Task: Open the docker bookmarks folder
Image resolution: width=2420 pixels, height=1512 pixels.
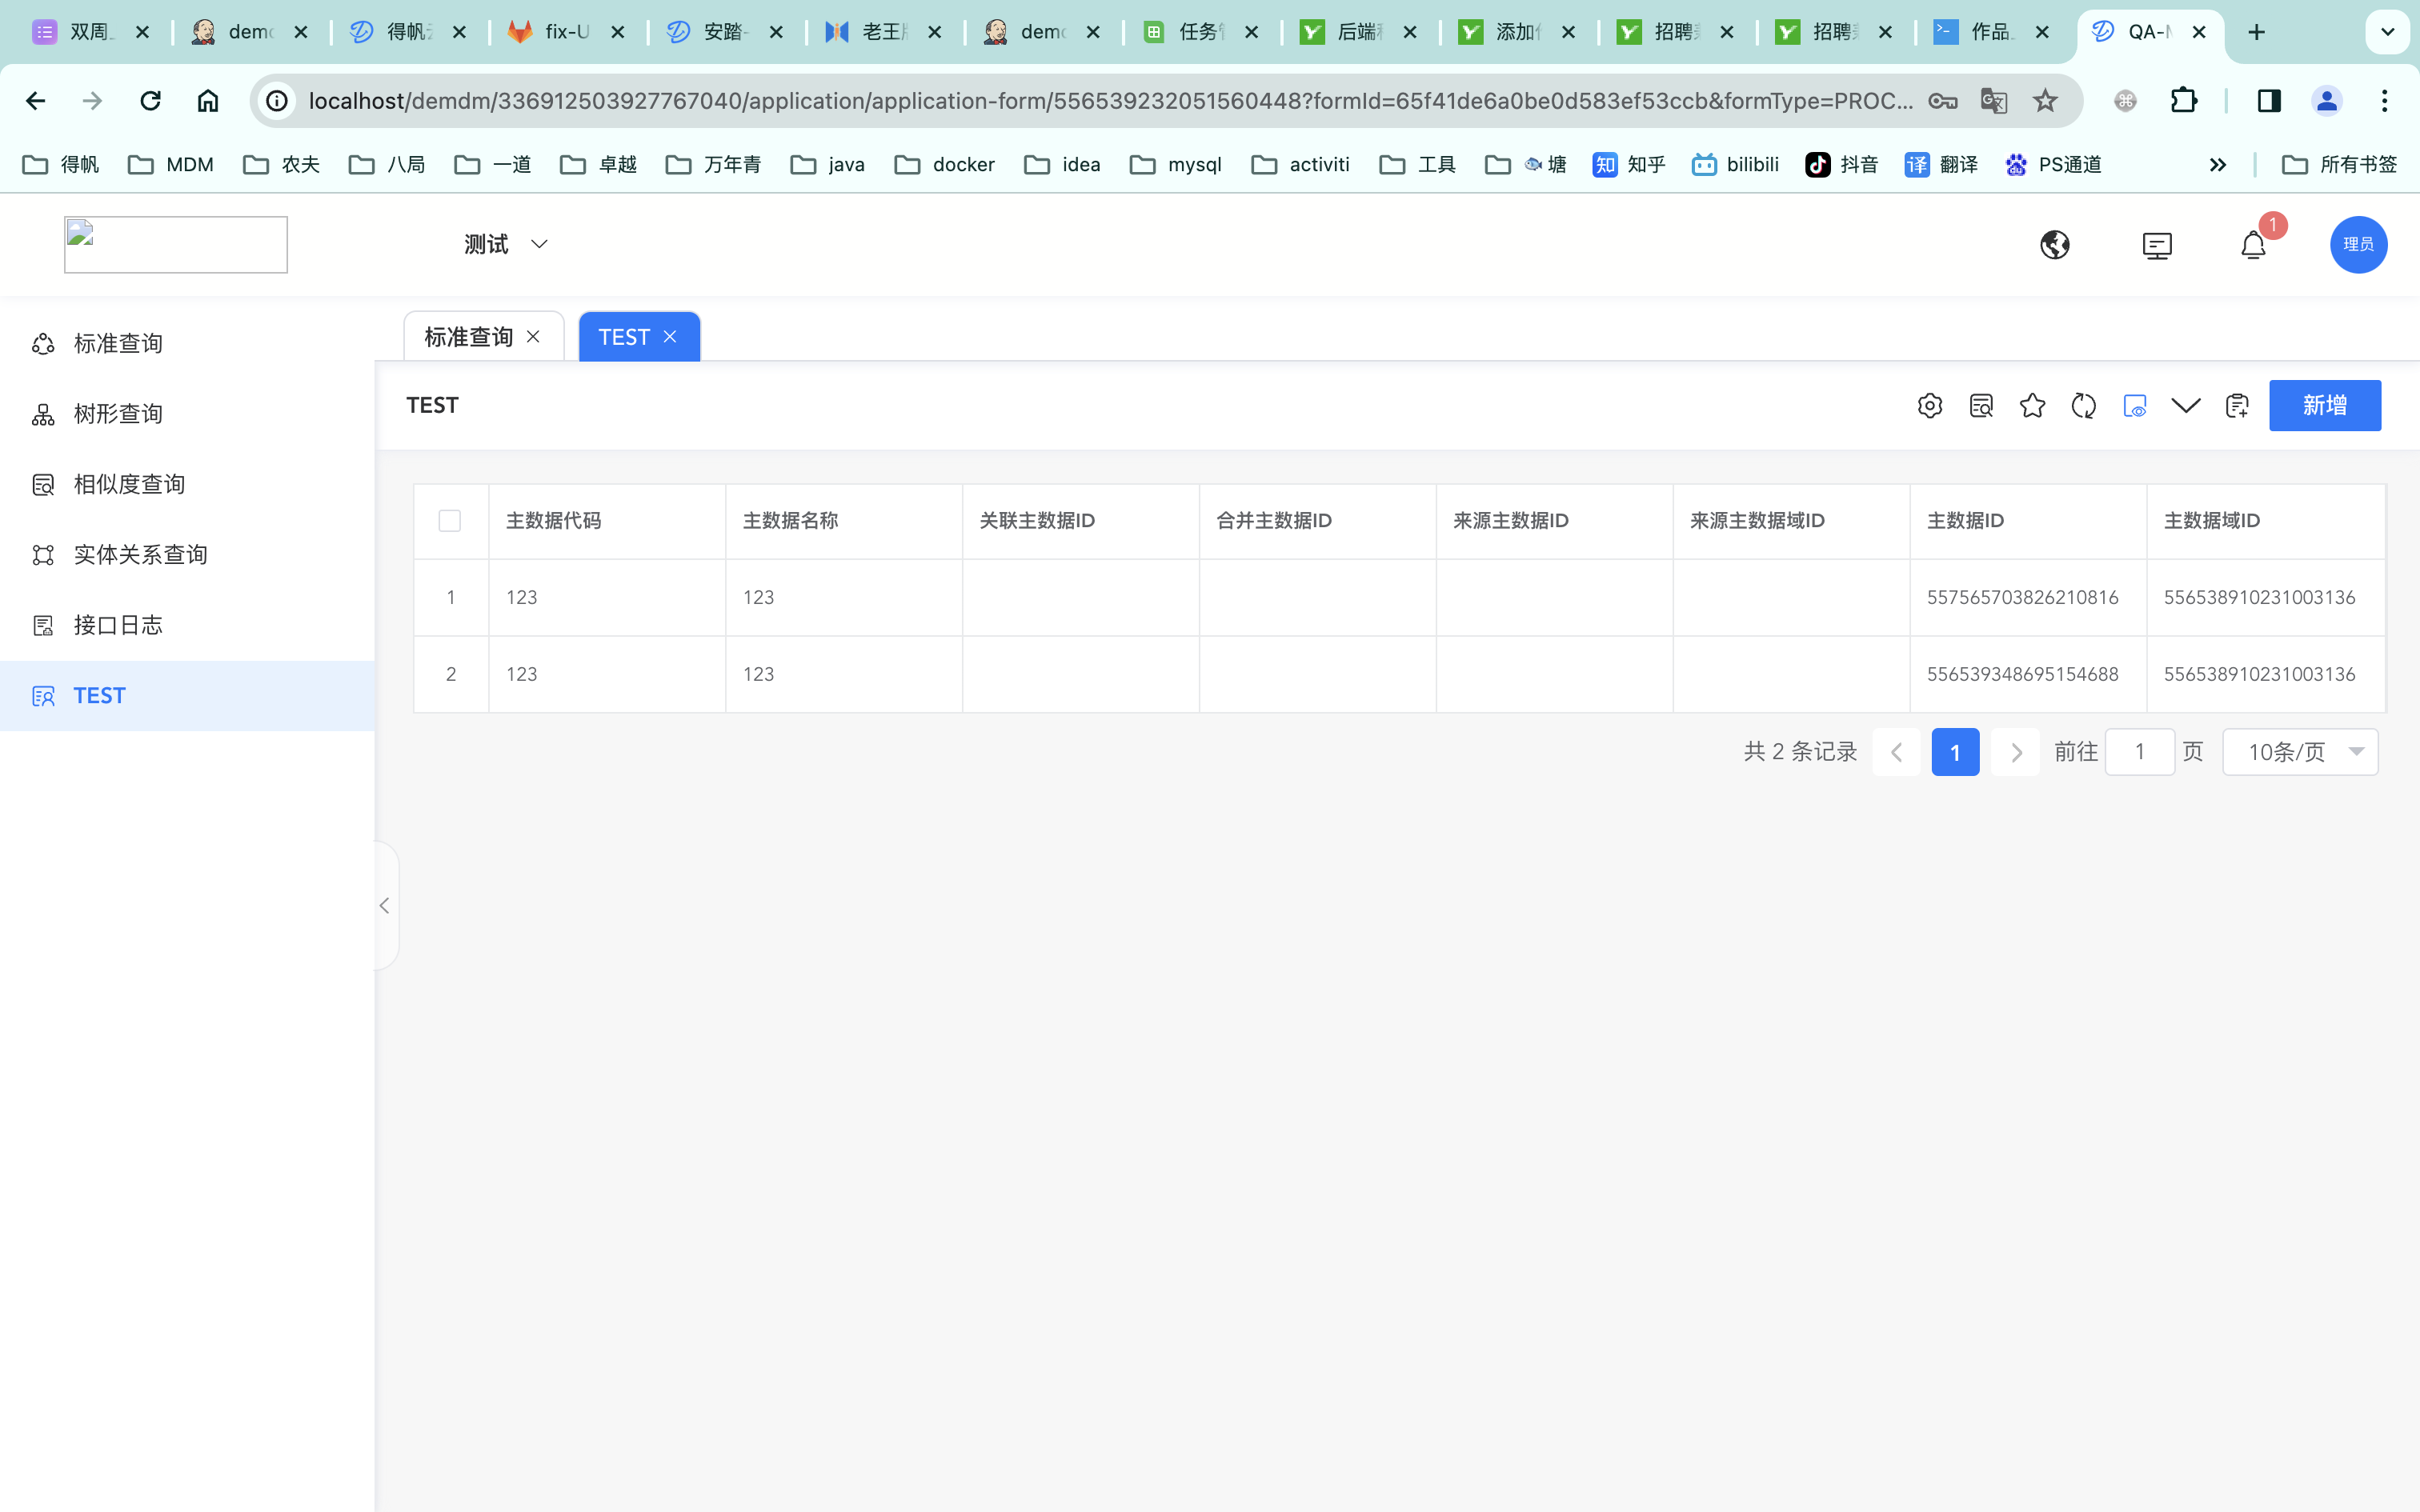Action: 944,165
